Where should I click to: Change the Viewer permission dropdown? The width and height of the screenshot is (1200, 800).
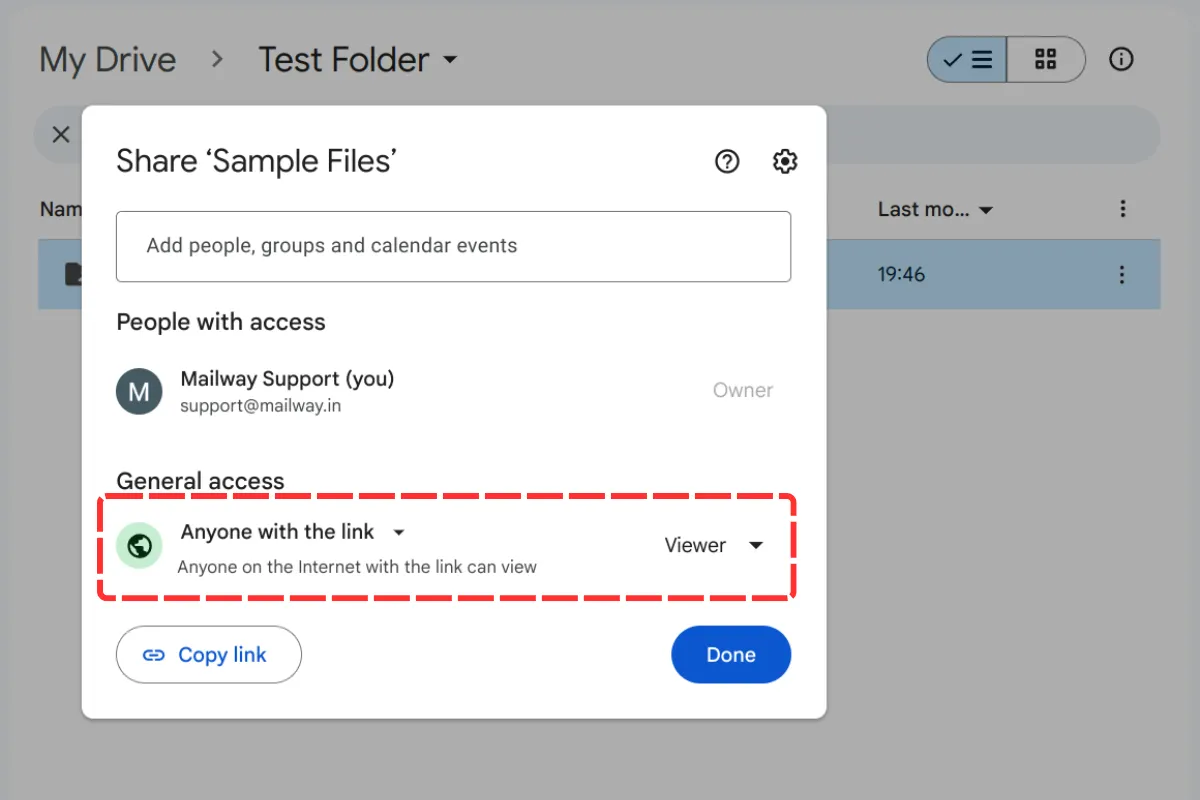[713, 545]
